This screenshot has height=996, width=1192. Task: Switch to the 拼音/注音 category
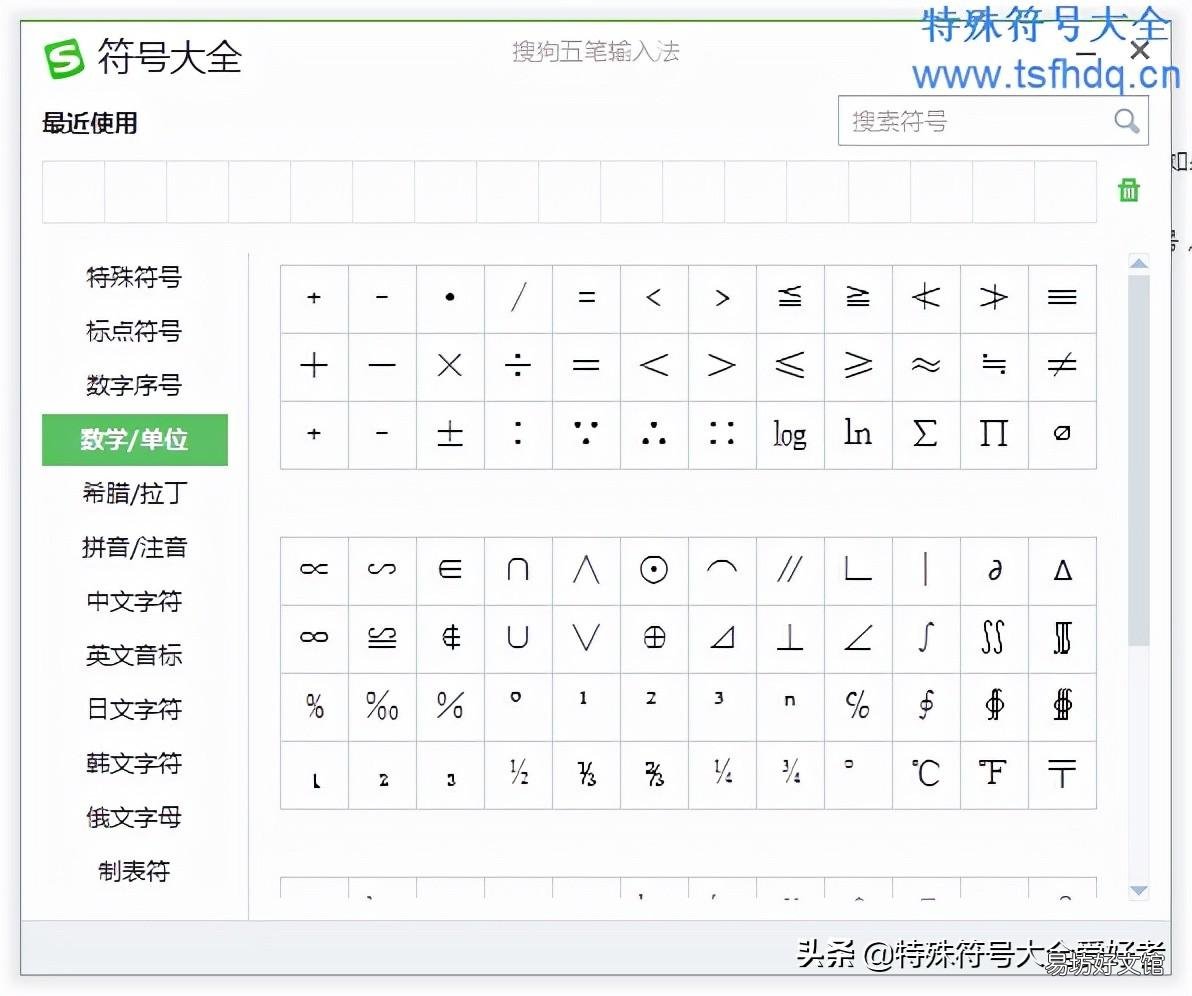coord(134,547)
